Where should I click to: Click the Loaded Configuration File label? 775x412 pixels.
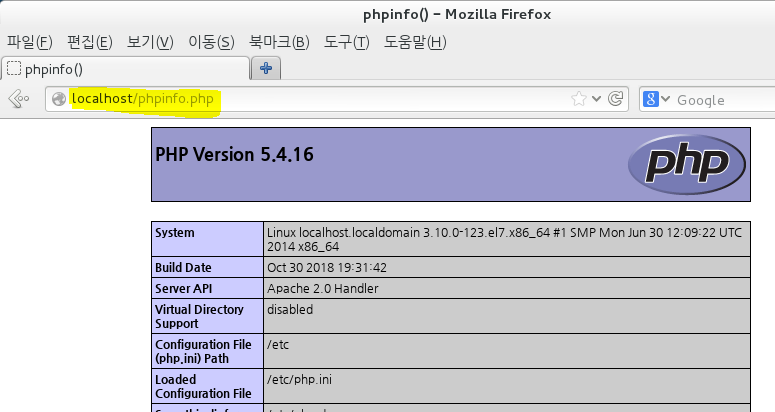203,386
